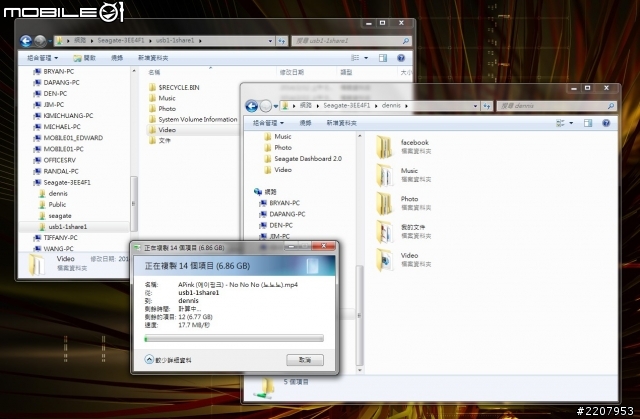Refresh the dennis window address bar

487,106
